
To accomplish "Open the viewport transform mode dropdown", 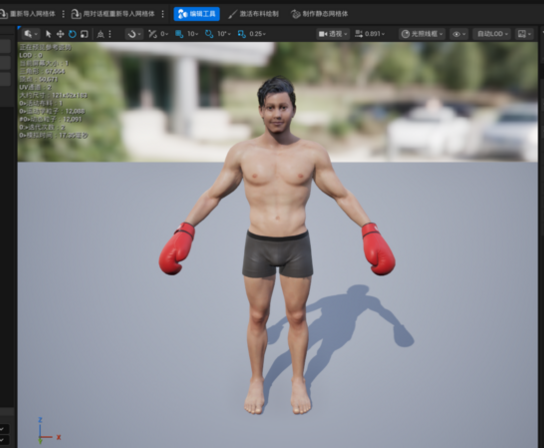I will tap(31, 34).
